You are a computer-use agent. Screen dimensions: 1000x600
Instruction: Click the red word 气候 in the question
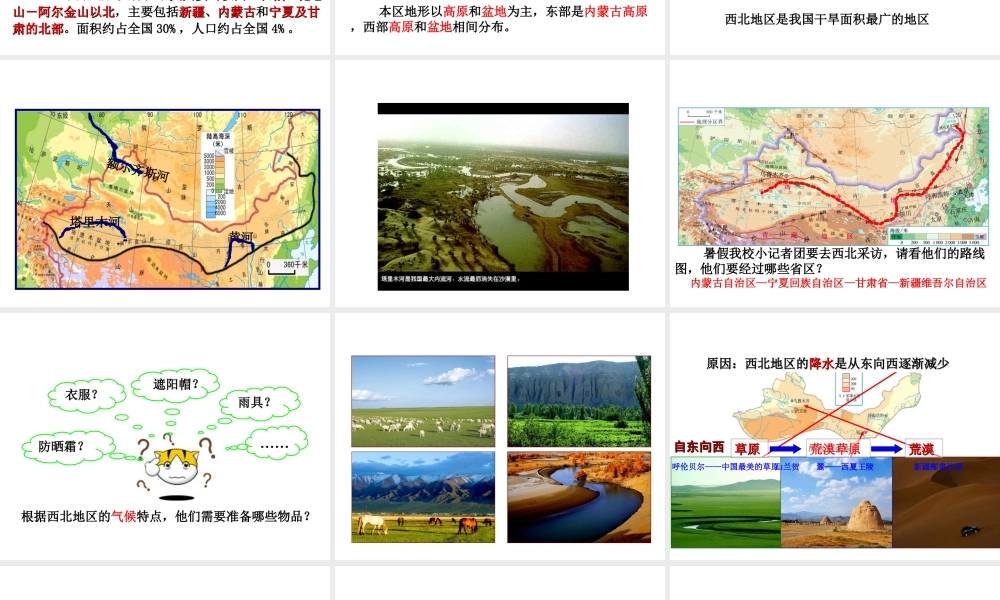pos(124,516)
